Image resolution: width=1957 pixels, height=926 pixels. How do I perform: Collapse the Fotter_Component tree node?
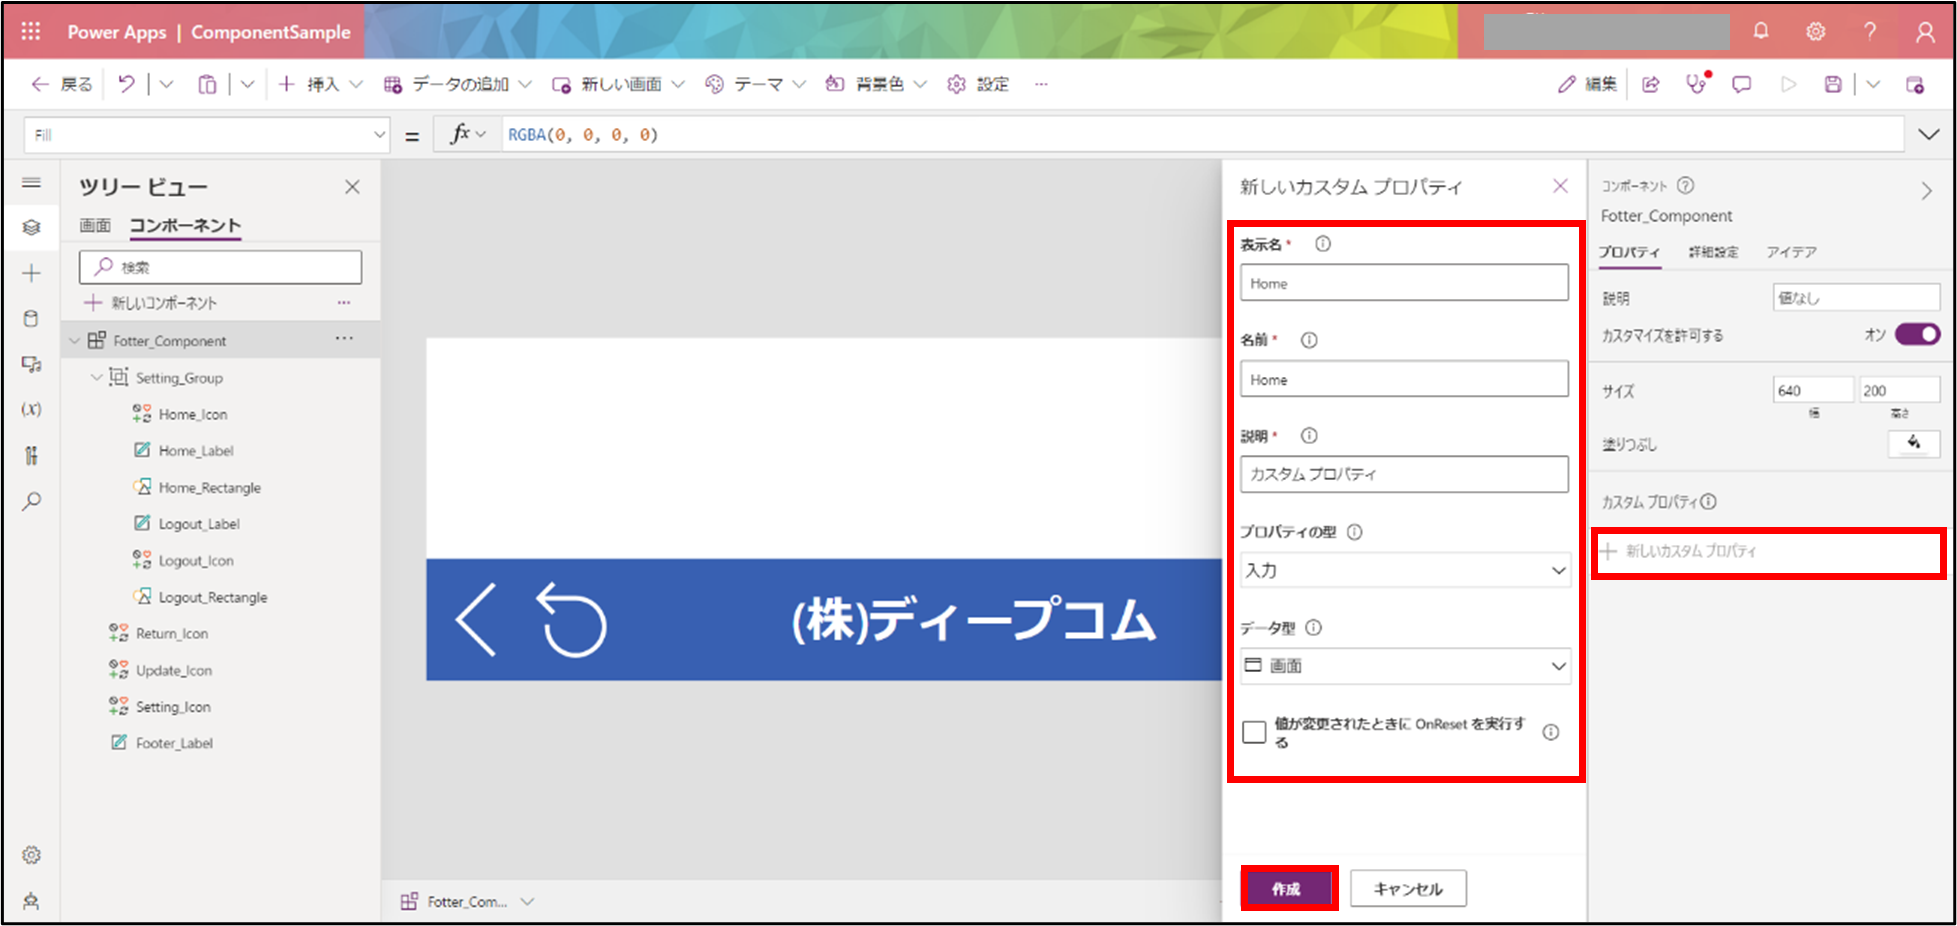75,341
